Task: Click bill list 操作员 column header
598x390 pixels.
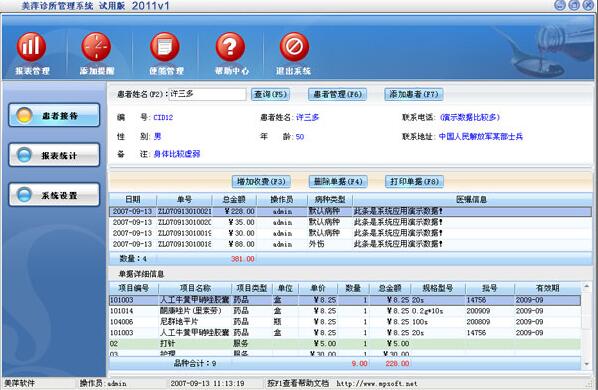Action: [282, 199]
